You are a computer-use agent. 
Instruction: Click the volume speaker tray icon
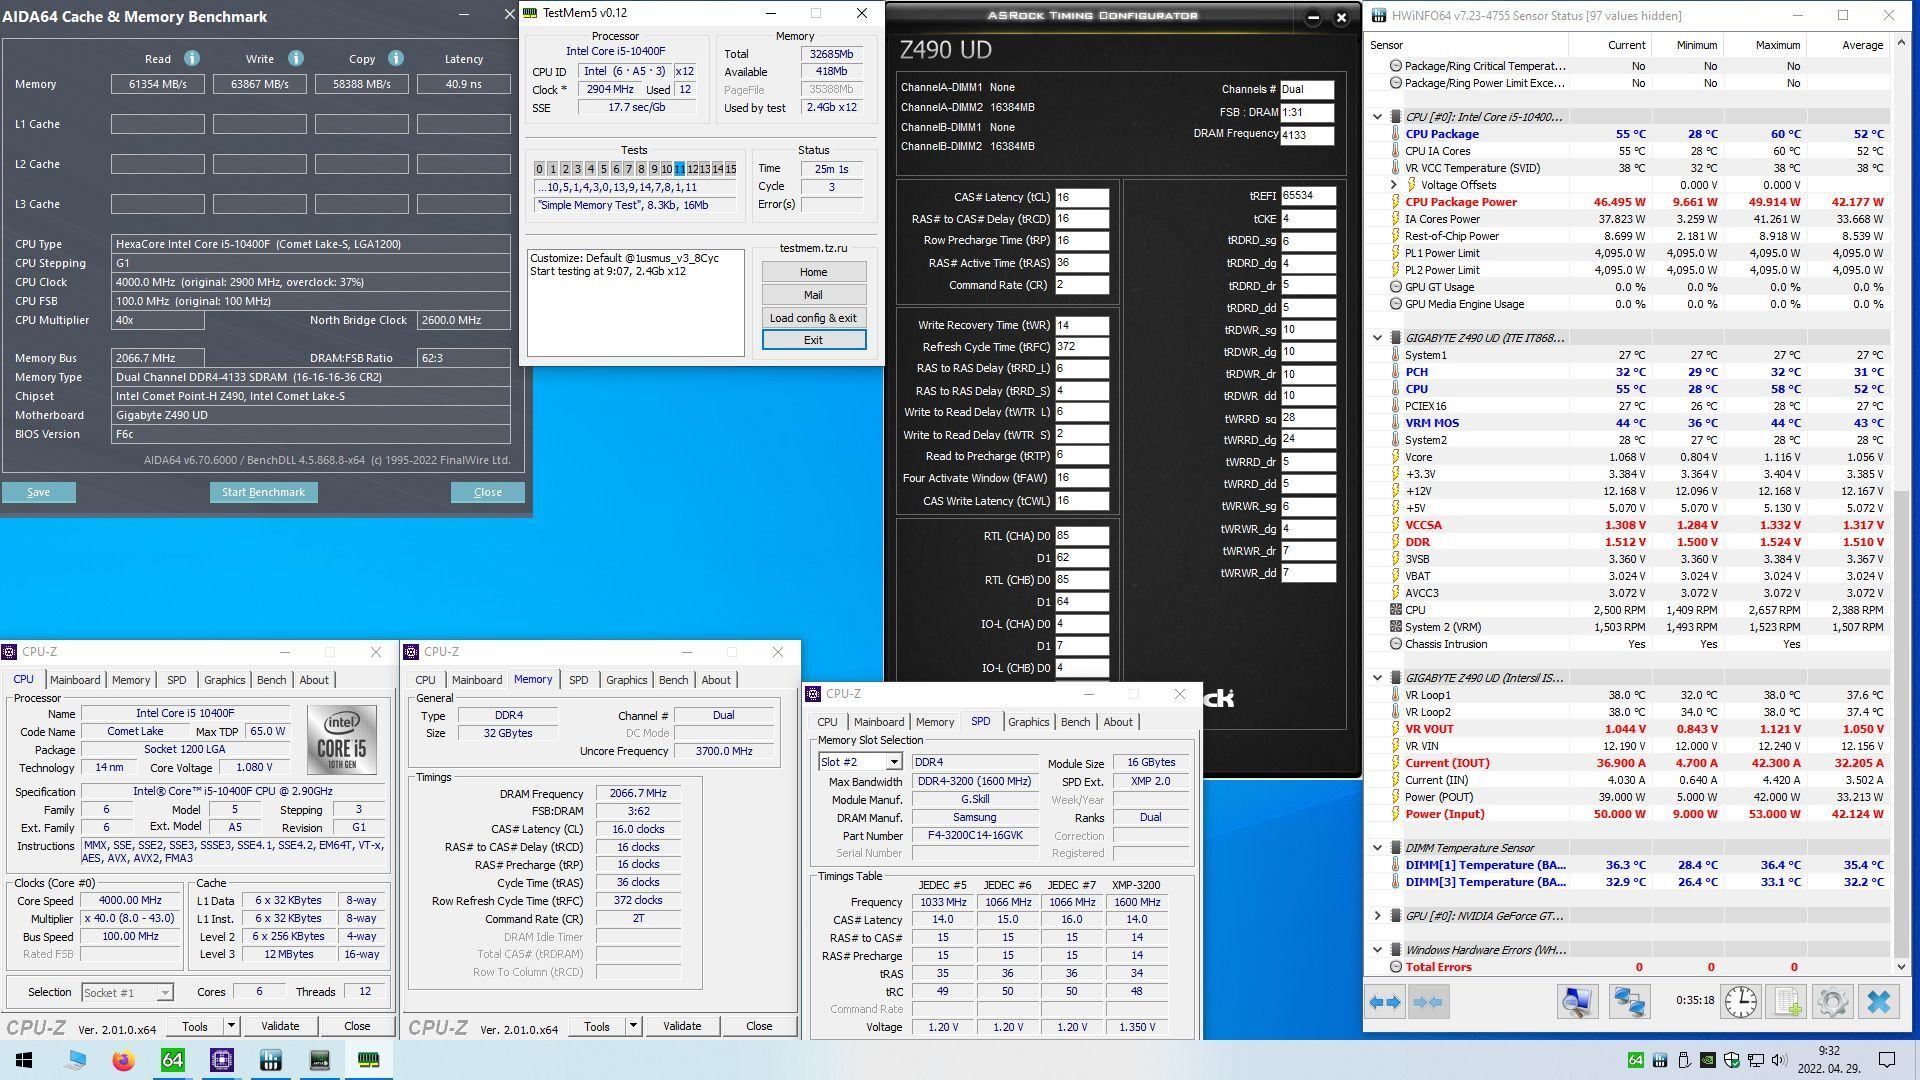tap(1779, 1060)
